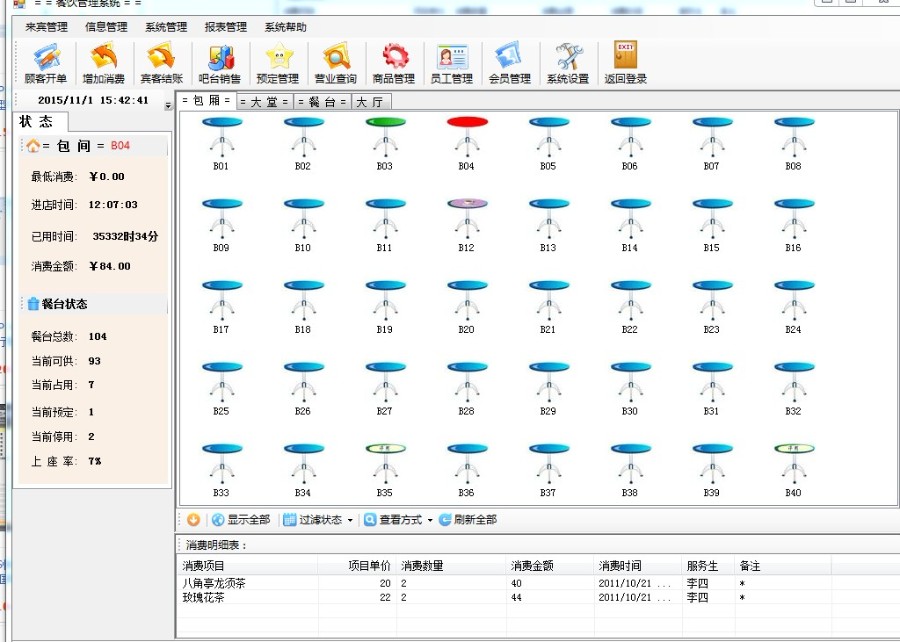Open 系统设置 settings
The image size is (900, 642).
(x=568, y=62)
